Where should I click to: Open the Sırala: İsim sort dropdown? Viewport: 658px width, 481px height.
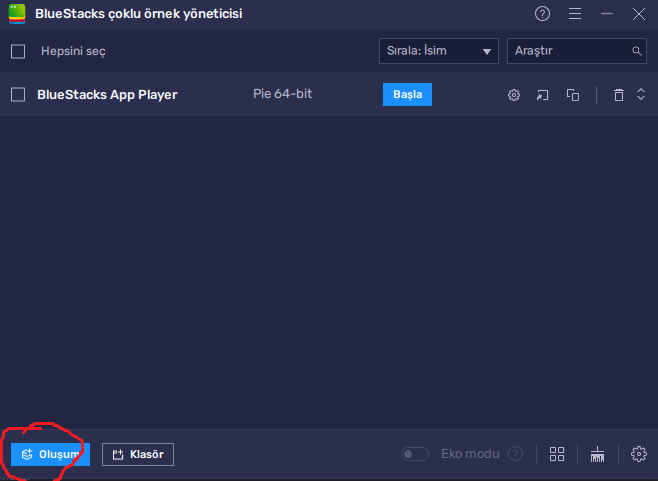tap(439, 51)
